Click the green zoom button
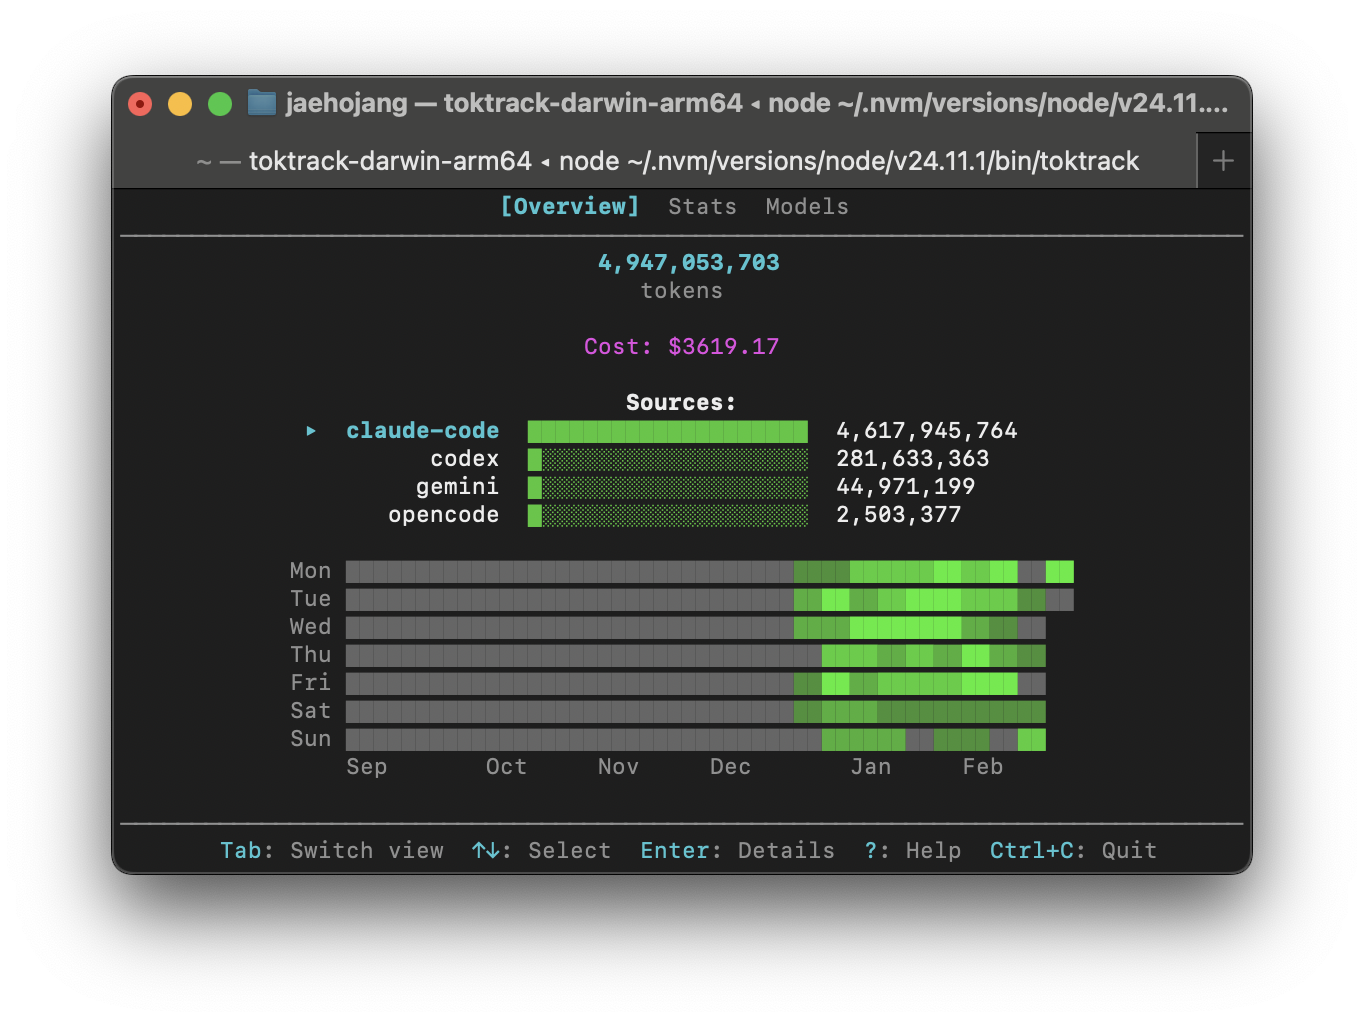The image size is (1364, 1022). point(219,103)
